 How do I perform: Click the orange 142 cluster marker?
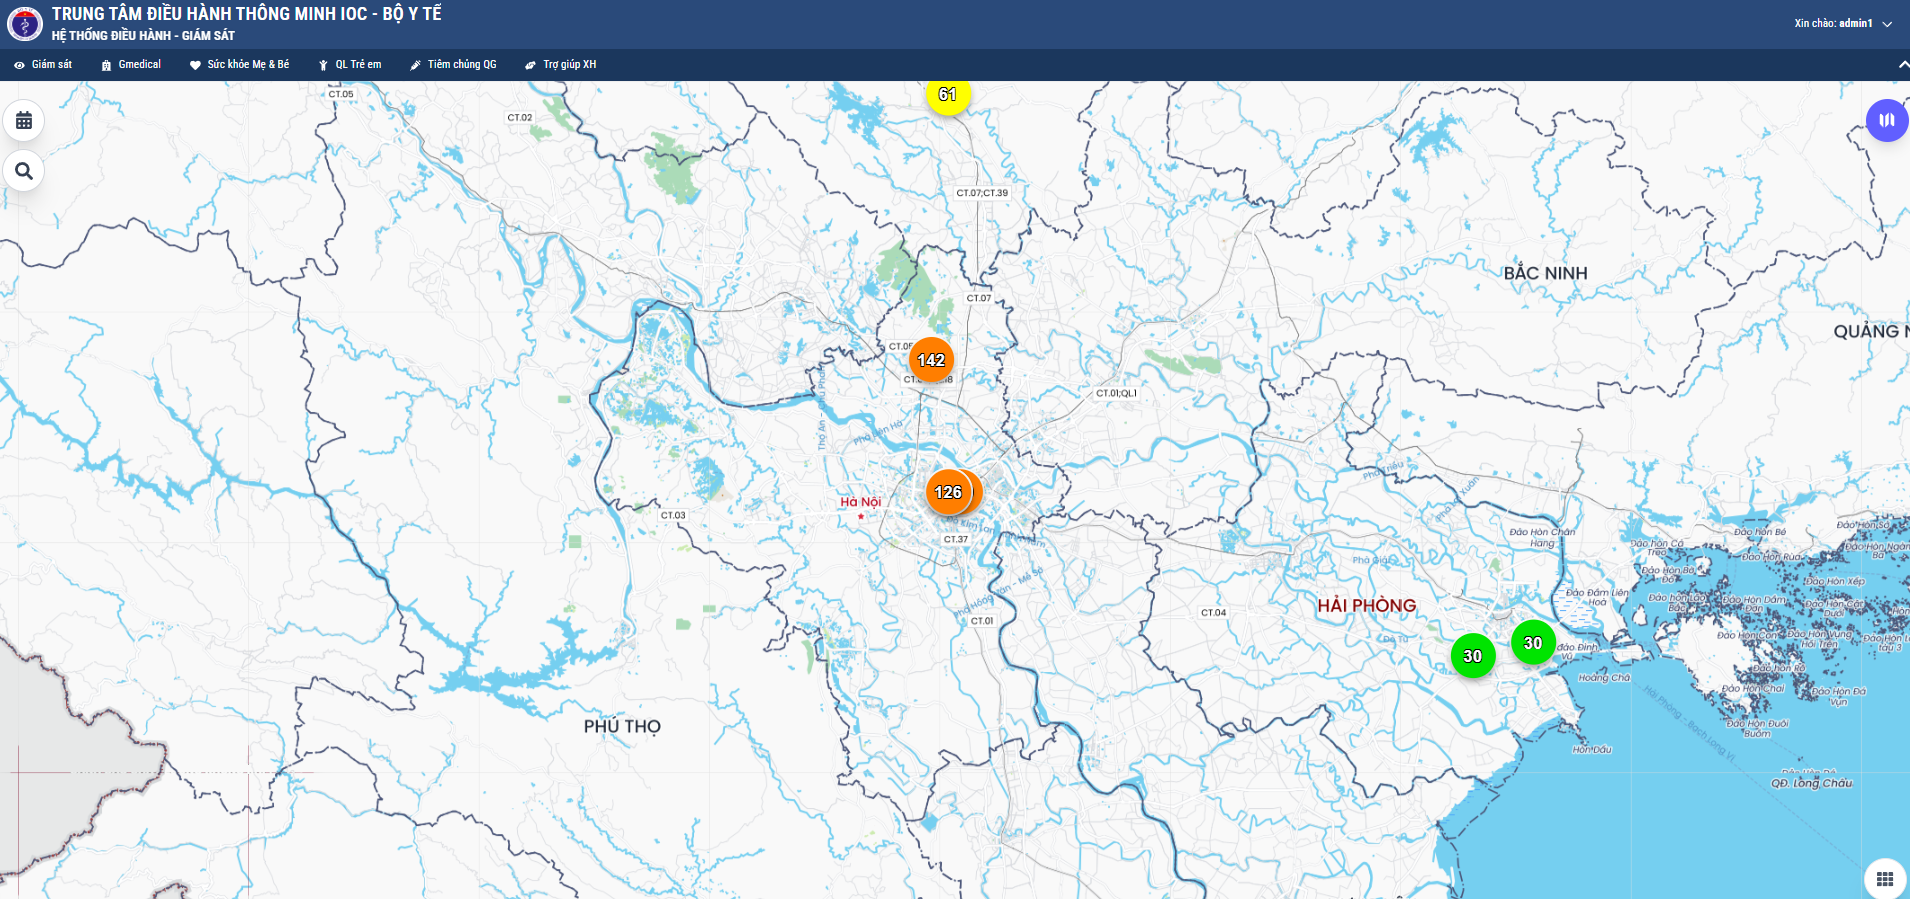pos(931,360)
